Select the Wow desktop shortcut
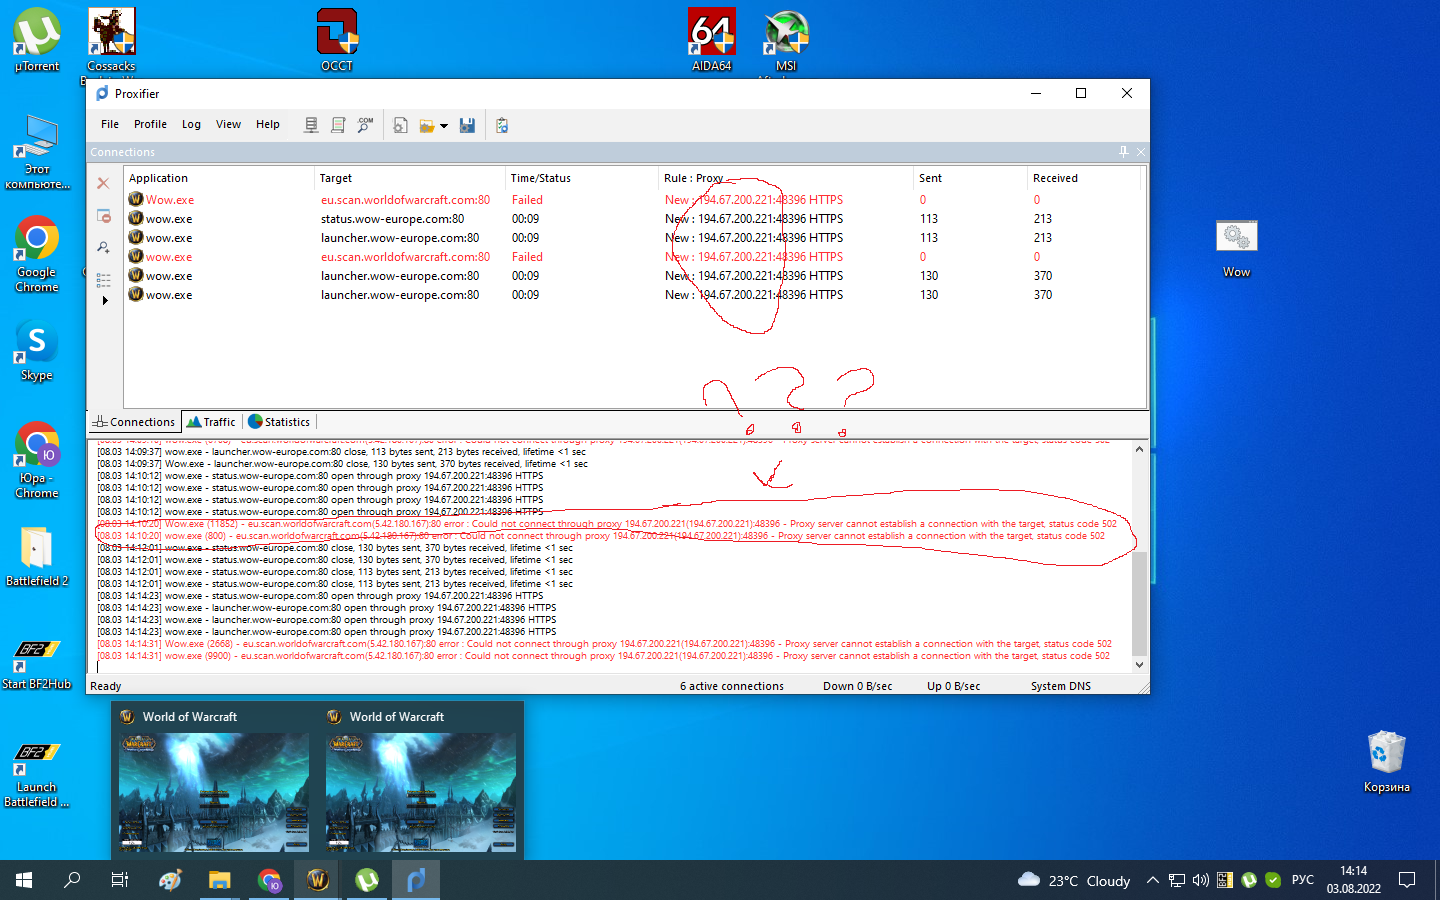Screen dimensions: 1440x900 pyautogui.click(x=1237, y=248)
